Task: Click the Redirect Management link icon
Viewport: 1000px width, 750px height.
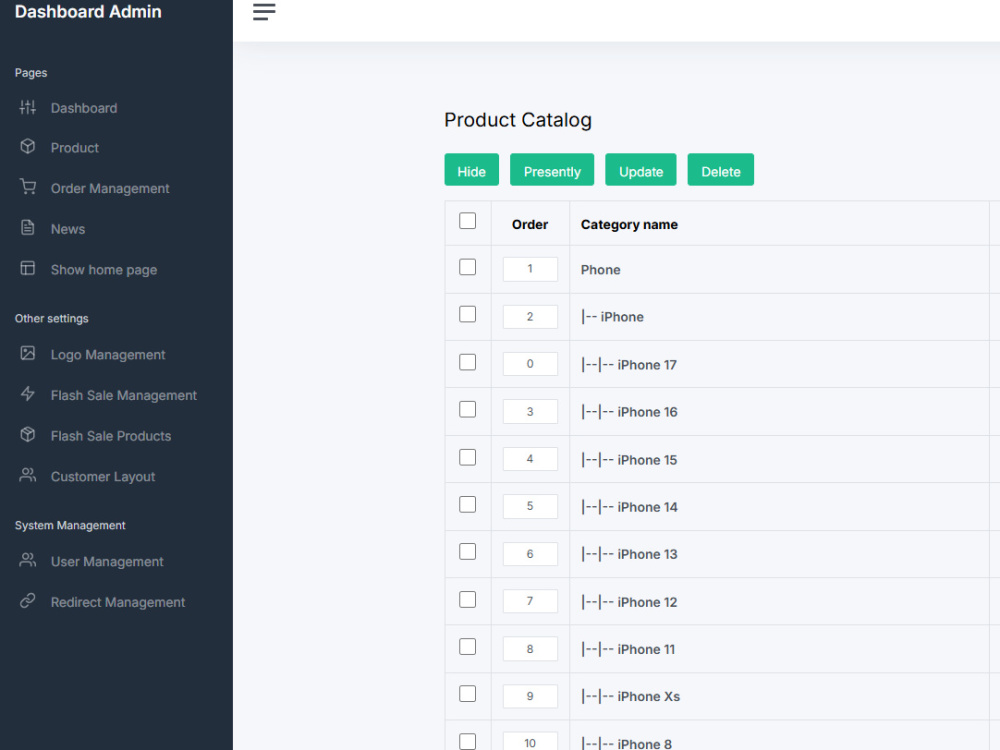Action: (x=27, y=601)
